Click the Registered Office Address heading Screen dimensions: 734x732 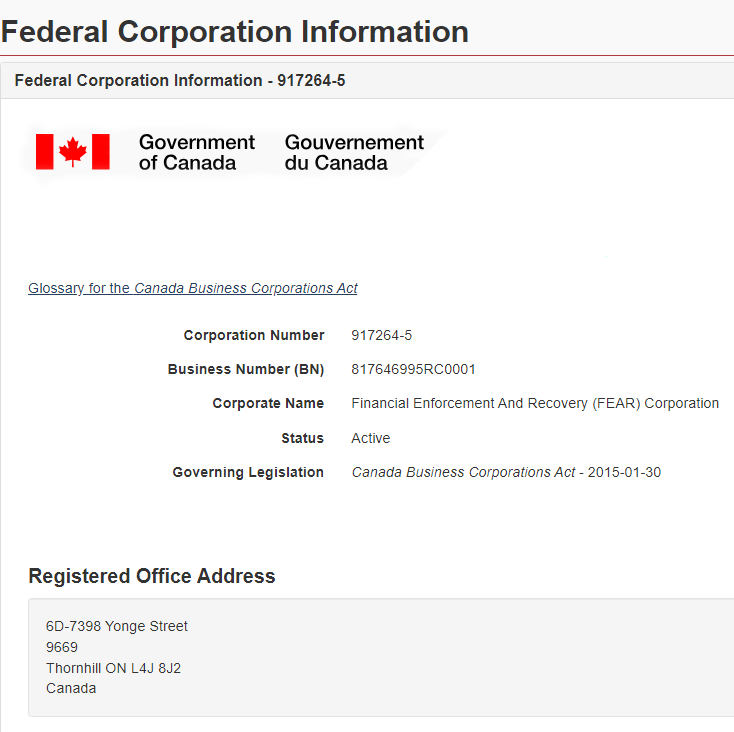(152, 576)
